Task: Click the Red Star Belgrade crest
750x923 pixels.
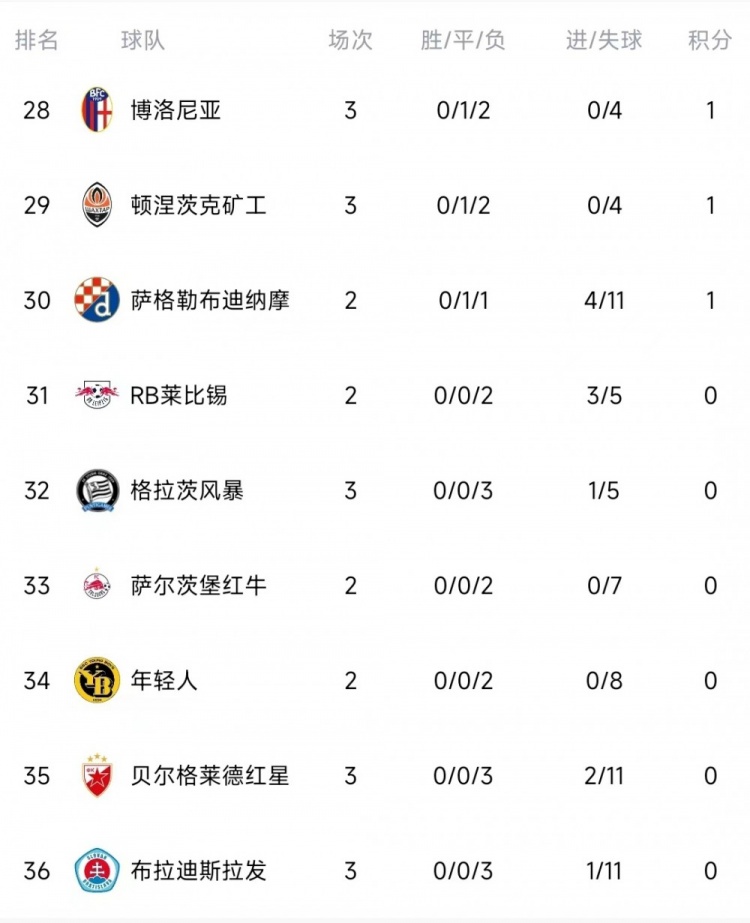Action: (x=97, y=775)
